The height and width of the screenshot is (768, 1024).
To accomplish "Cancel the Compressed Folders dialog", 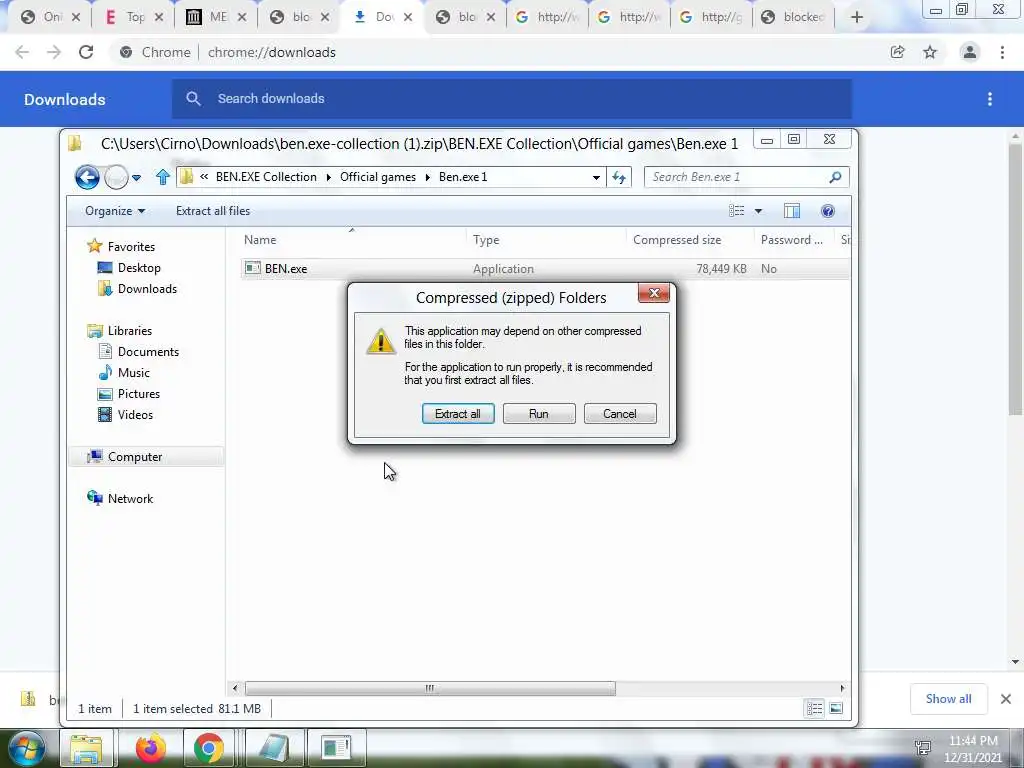I will [x=620, y=413].
